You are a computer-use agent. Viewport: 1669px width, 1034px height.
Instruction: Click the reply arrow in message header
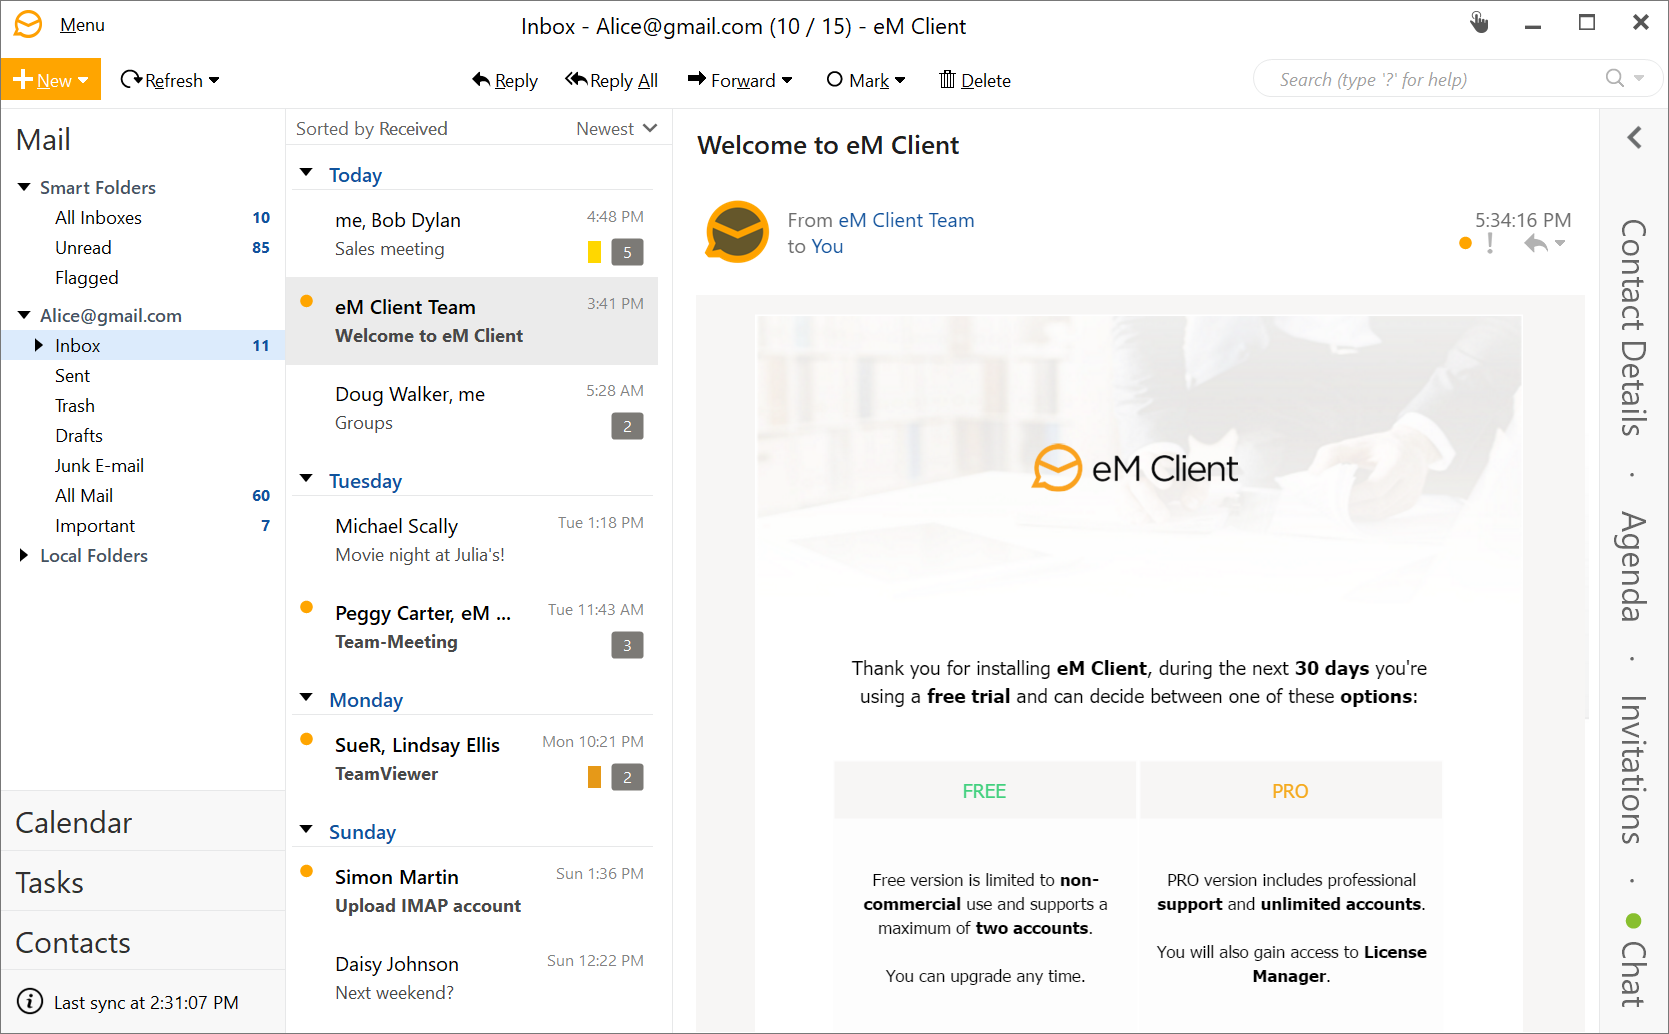coord(1535,243)
